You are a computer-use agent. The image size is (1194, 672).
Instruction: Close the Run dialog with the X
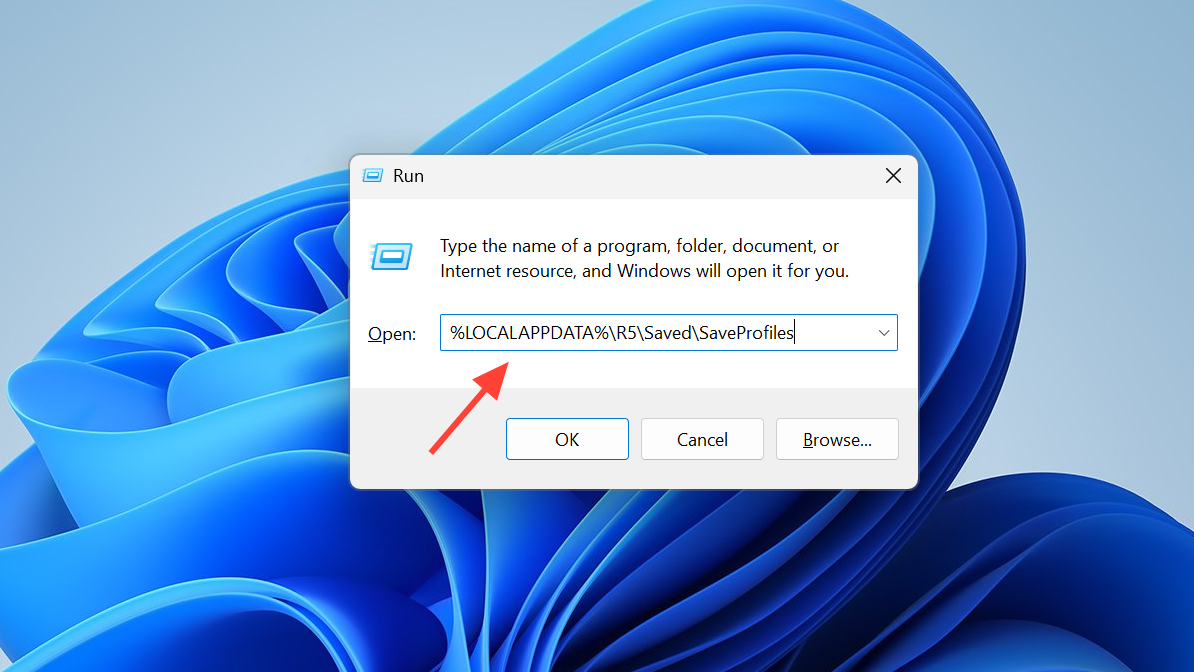coord(893,176)
